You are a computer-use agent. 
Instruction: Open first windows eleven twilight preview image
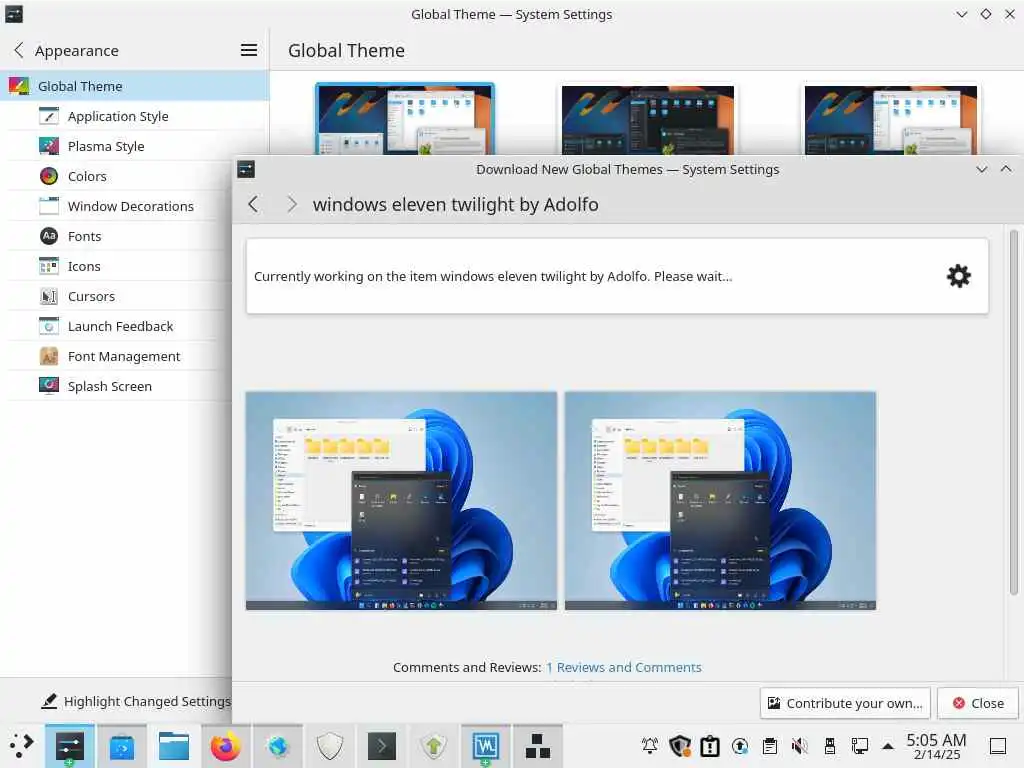(x=401, y=501)
